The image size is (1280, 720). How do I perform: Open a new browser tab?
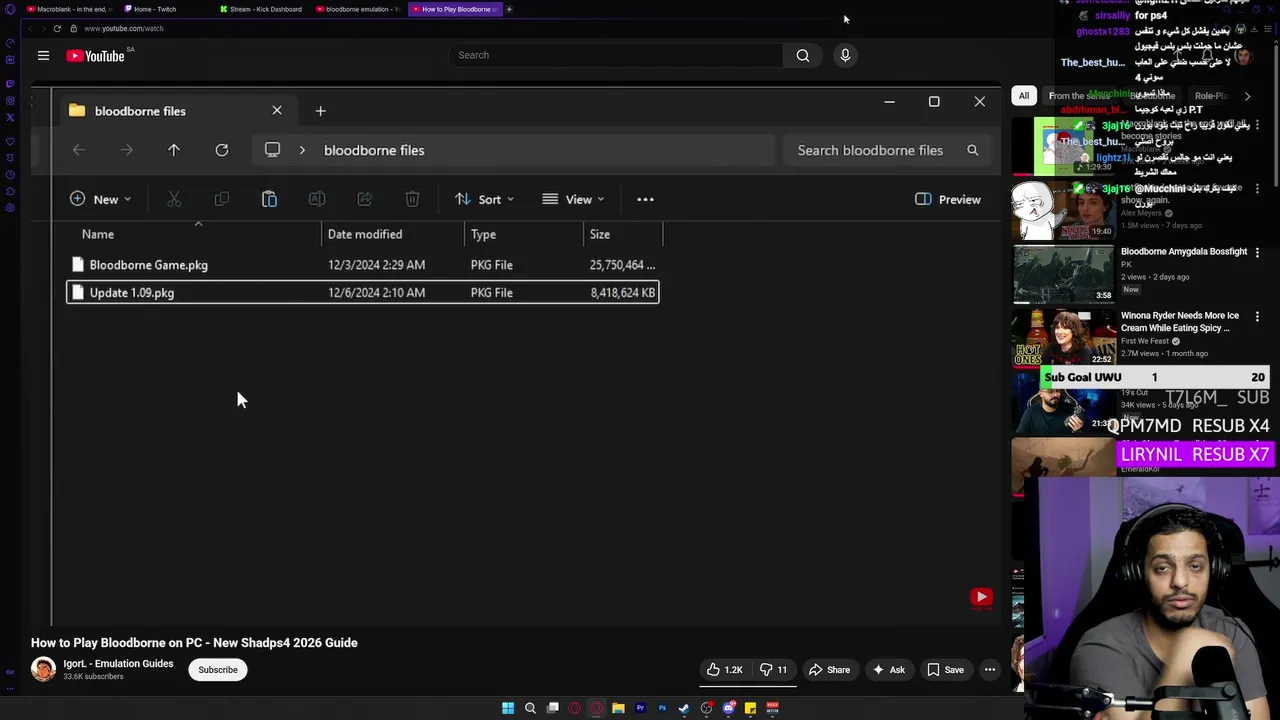509,9
